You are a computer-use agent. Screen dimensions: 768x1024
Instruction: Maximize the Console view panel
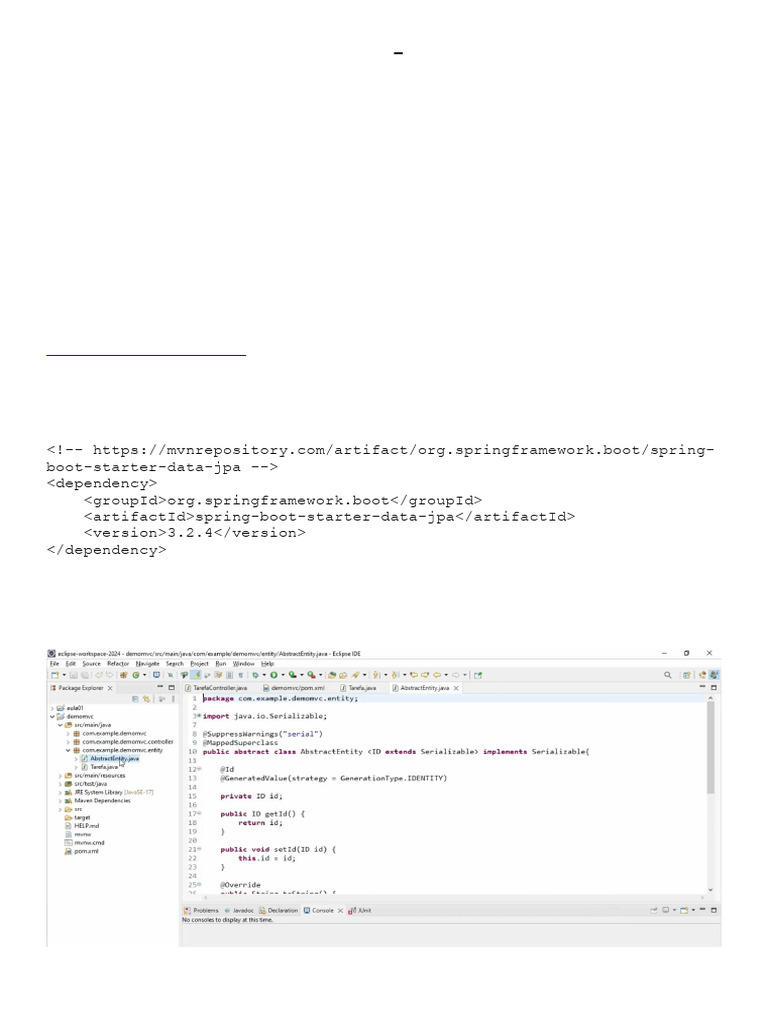pos(714,910)
